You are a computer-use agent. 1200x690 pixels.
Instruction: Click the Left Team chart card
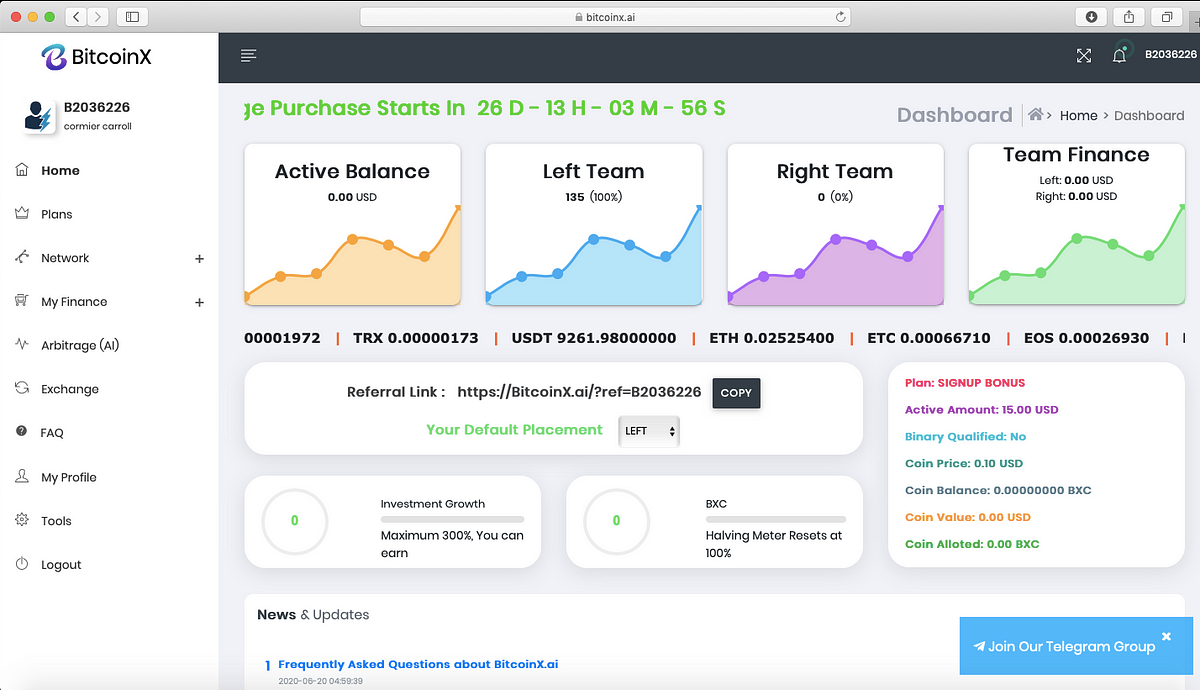(x=594, y=224)
